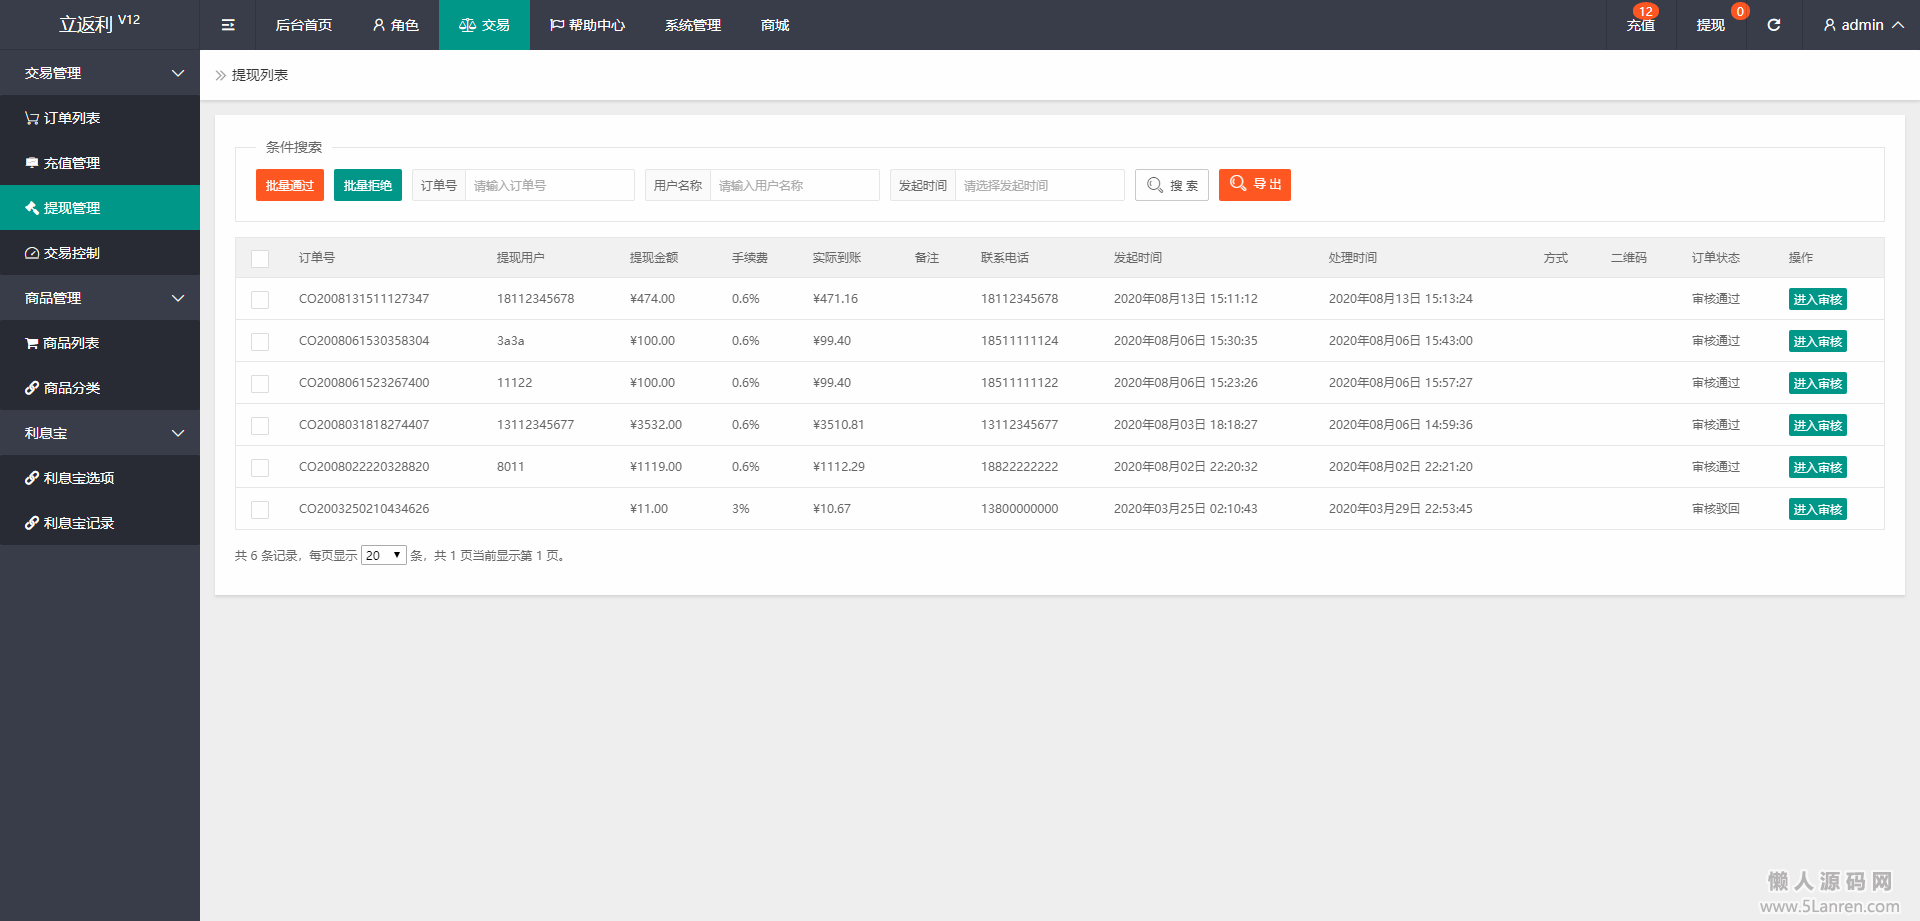Select the checkbox for order CO2003250210434626
The width and height of the screenshot is (1920, 921).
coord(260,509)
